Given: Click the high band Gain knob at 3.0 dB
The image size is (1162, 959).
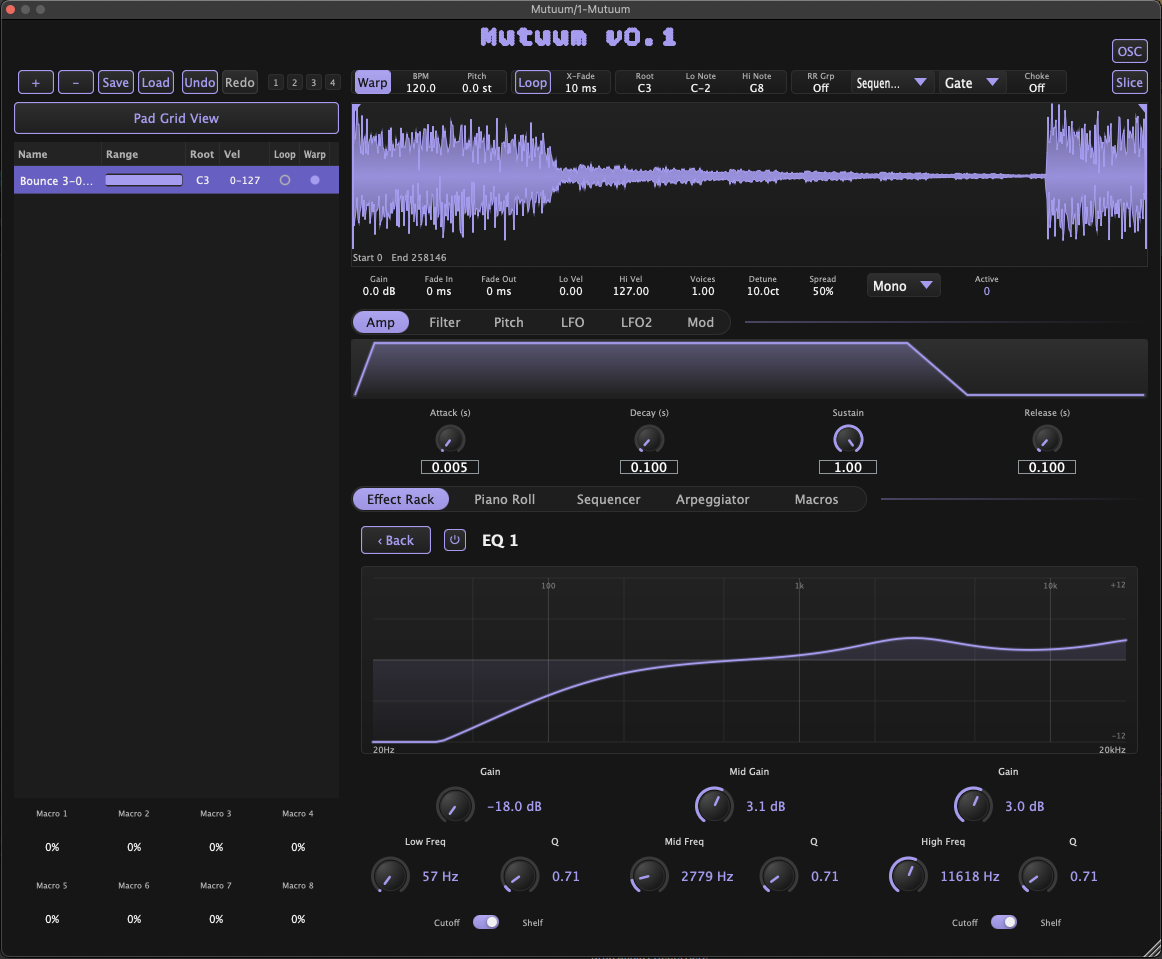Looking at the screenshot, I should 973,806.
